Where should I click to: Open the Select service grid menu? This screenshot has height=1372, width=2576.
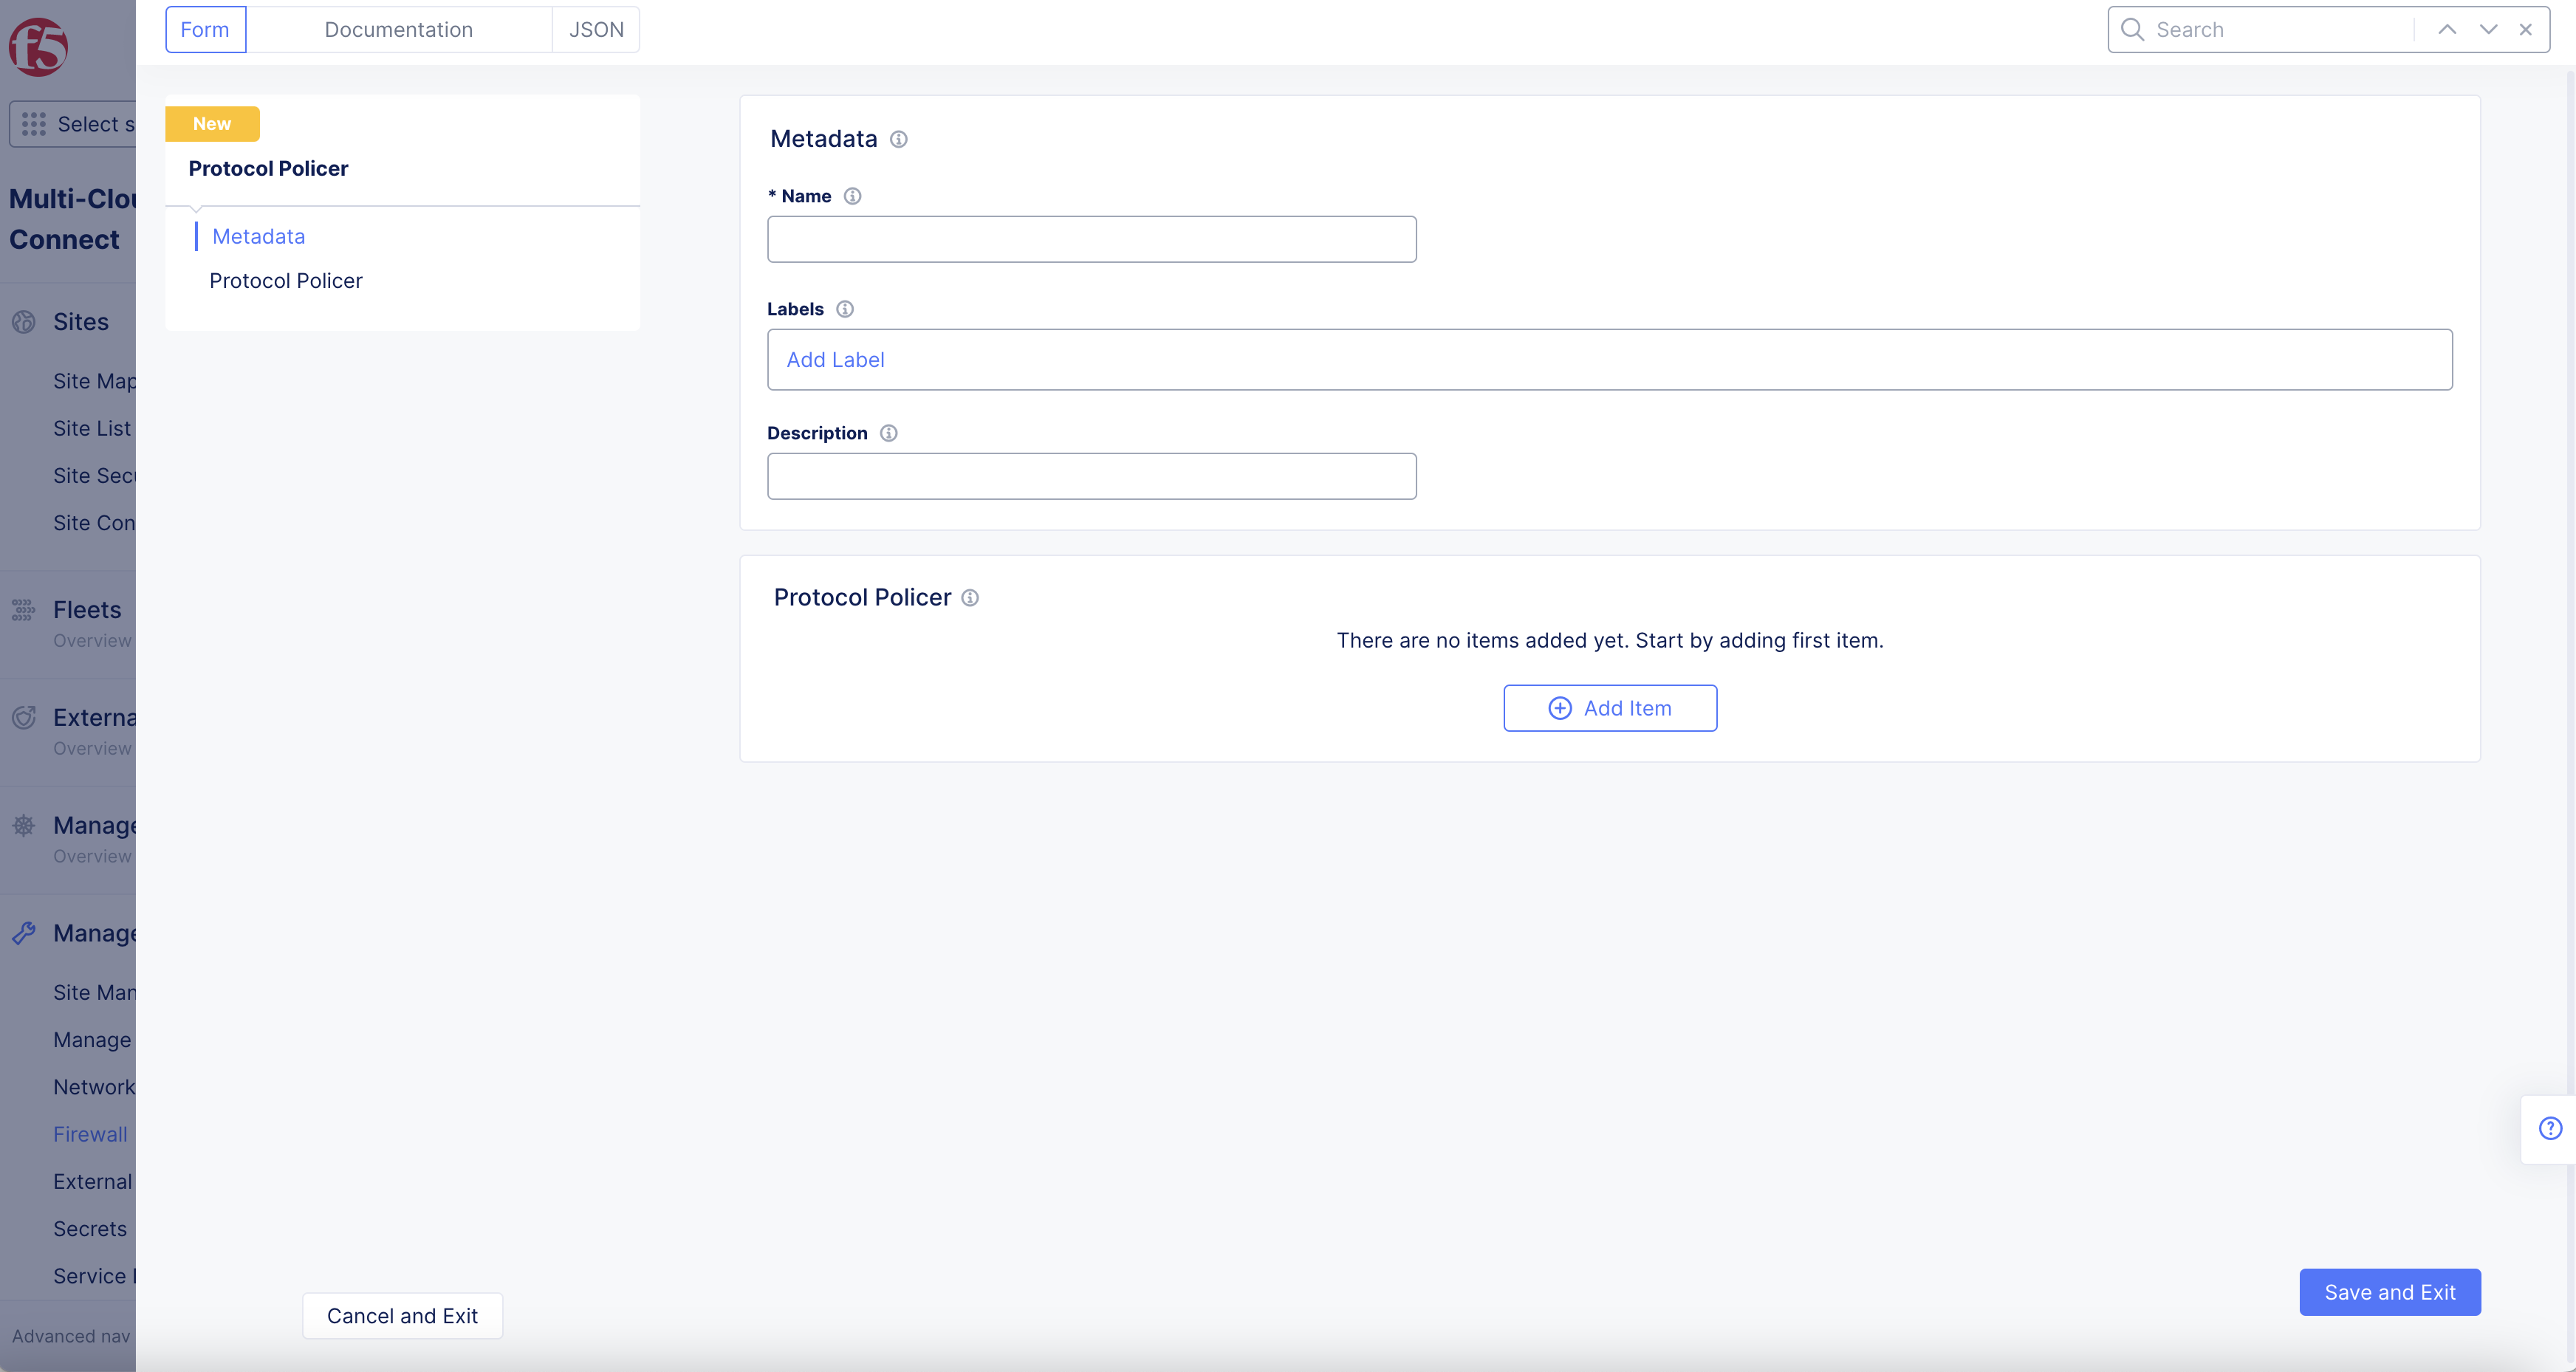click(x=34, y=124)
